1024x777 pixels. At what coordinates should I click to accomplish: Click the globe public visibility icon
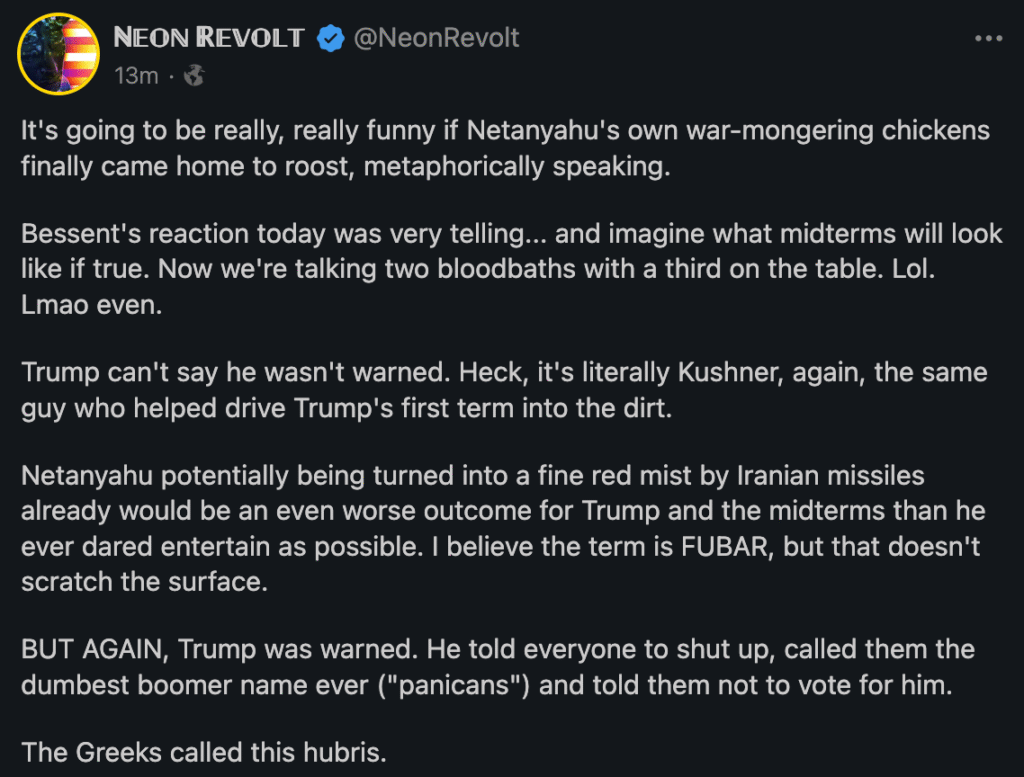coord(194,76)
